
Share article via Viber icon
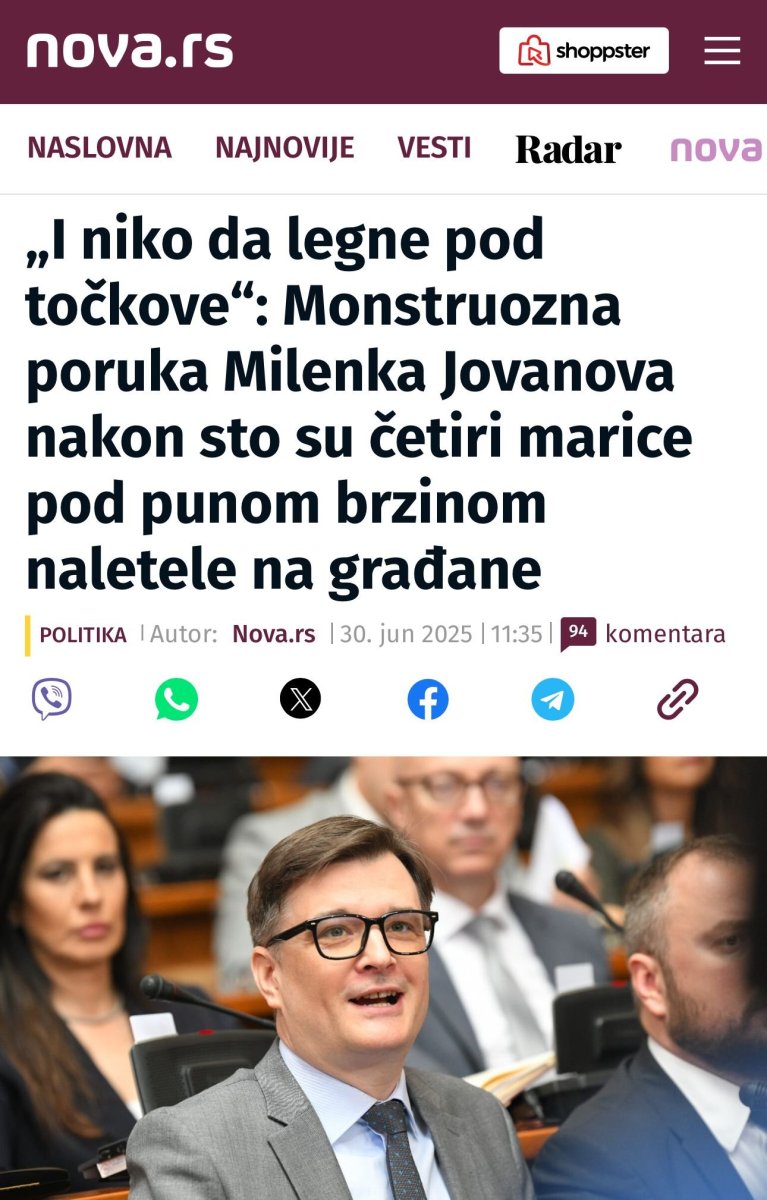click(x=52, y=698)
